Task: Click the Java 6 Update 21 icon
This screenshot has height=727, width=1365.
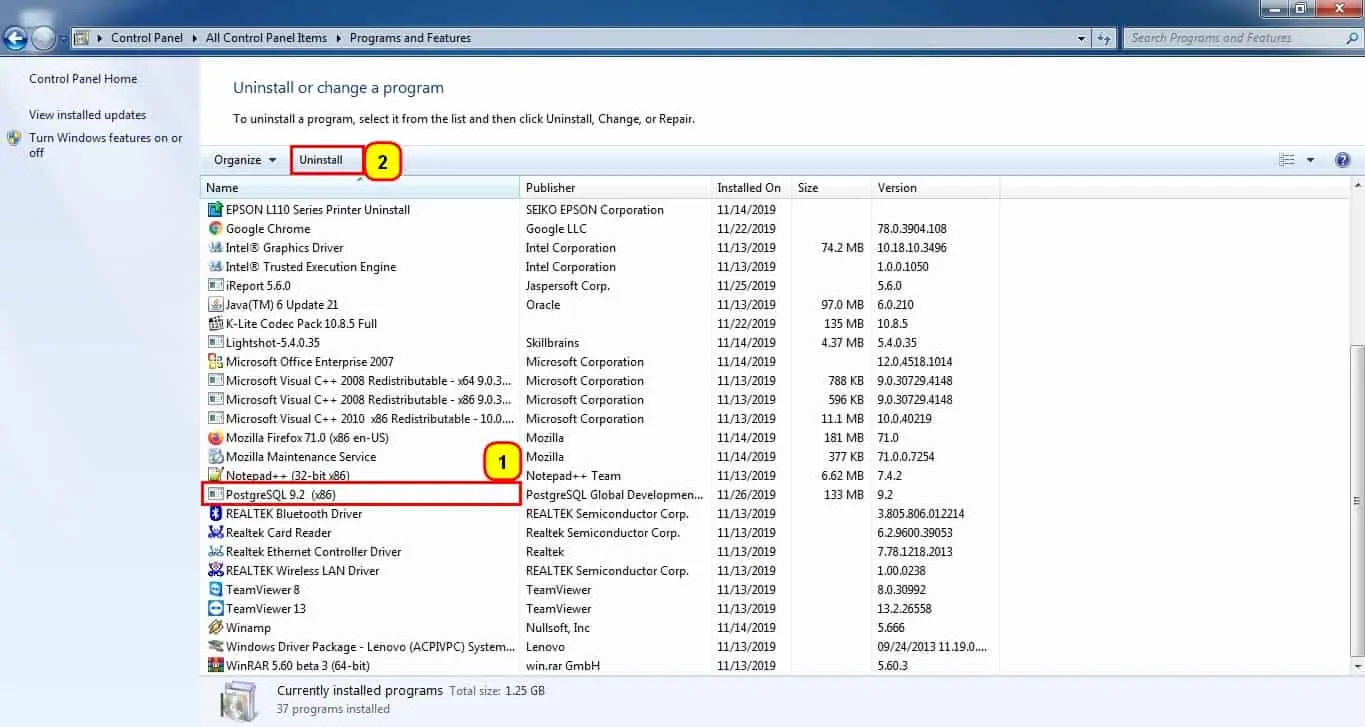Action: click(x=215, y=305)
